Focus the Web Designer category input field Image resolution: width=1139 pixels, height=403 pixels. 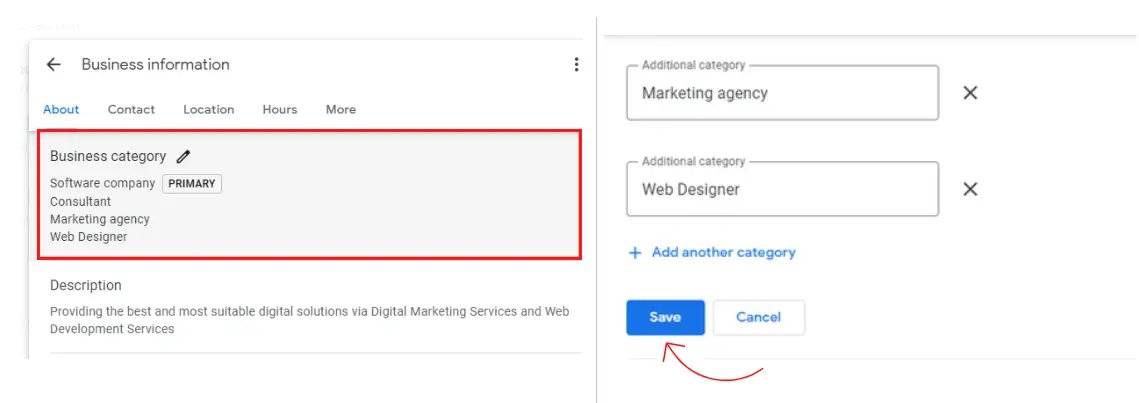point(782,190)
